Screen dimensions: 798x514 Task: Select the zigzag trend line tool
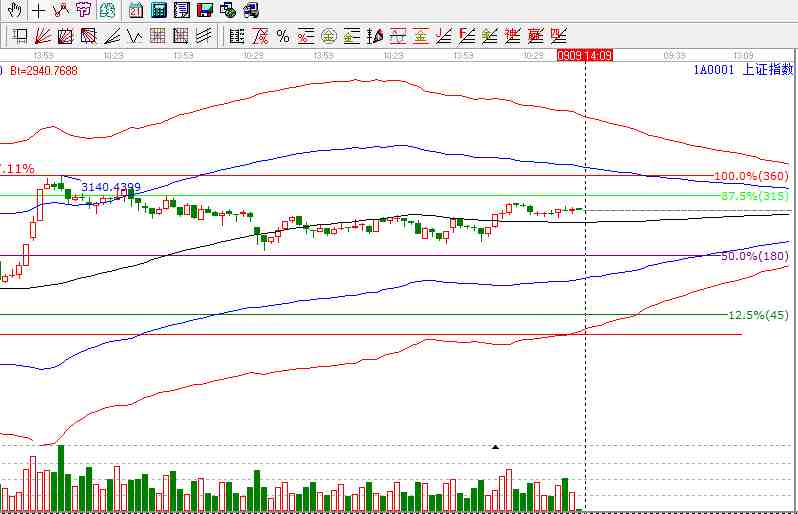(61, 10)
